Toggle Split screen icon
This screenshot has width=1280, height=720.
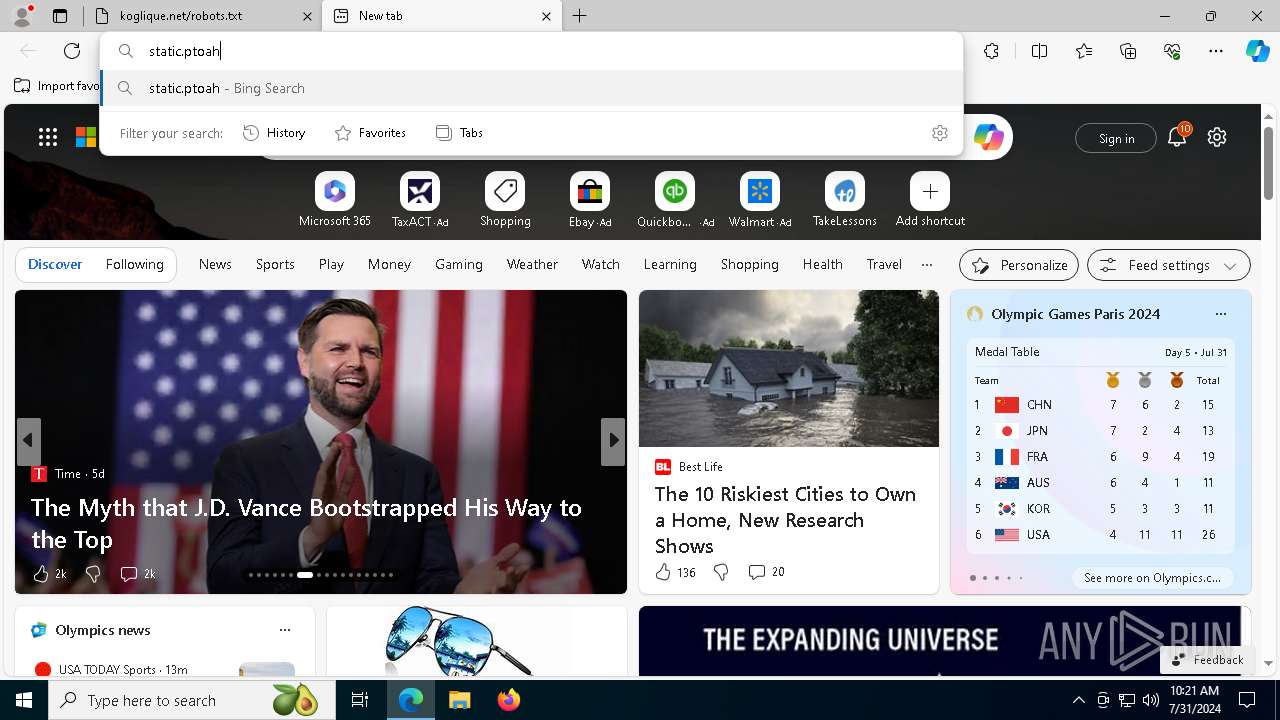point(1039,51)
